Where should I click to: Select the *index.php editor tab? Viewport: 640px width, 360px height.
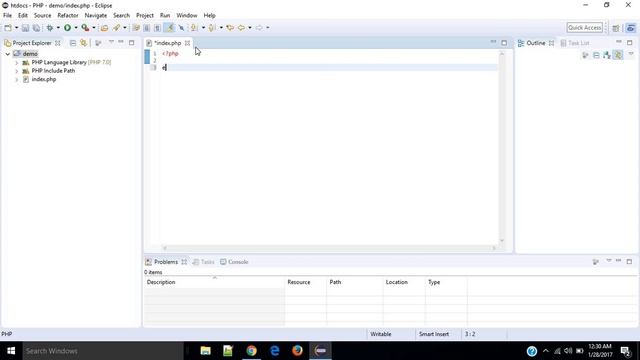tap(167, 43)
